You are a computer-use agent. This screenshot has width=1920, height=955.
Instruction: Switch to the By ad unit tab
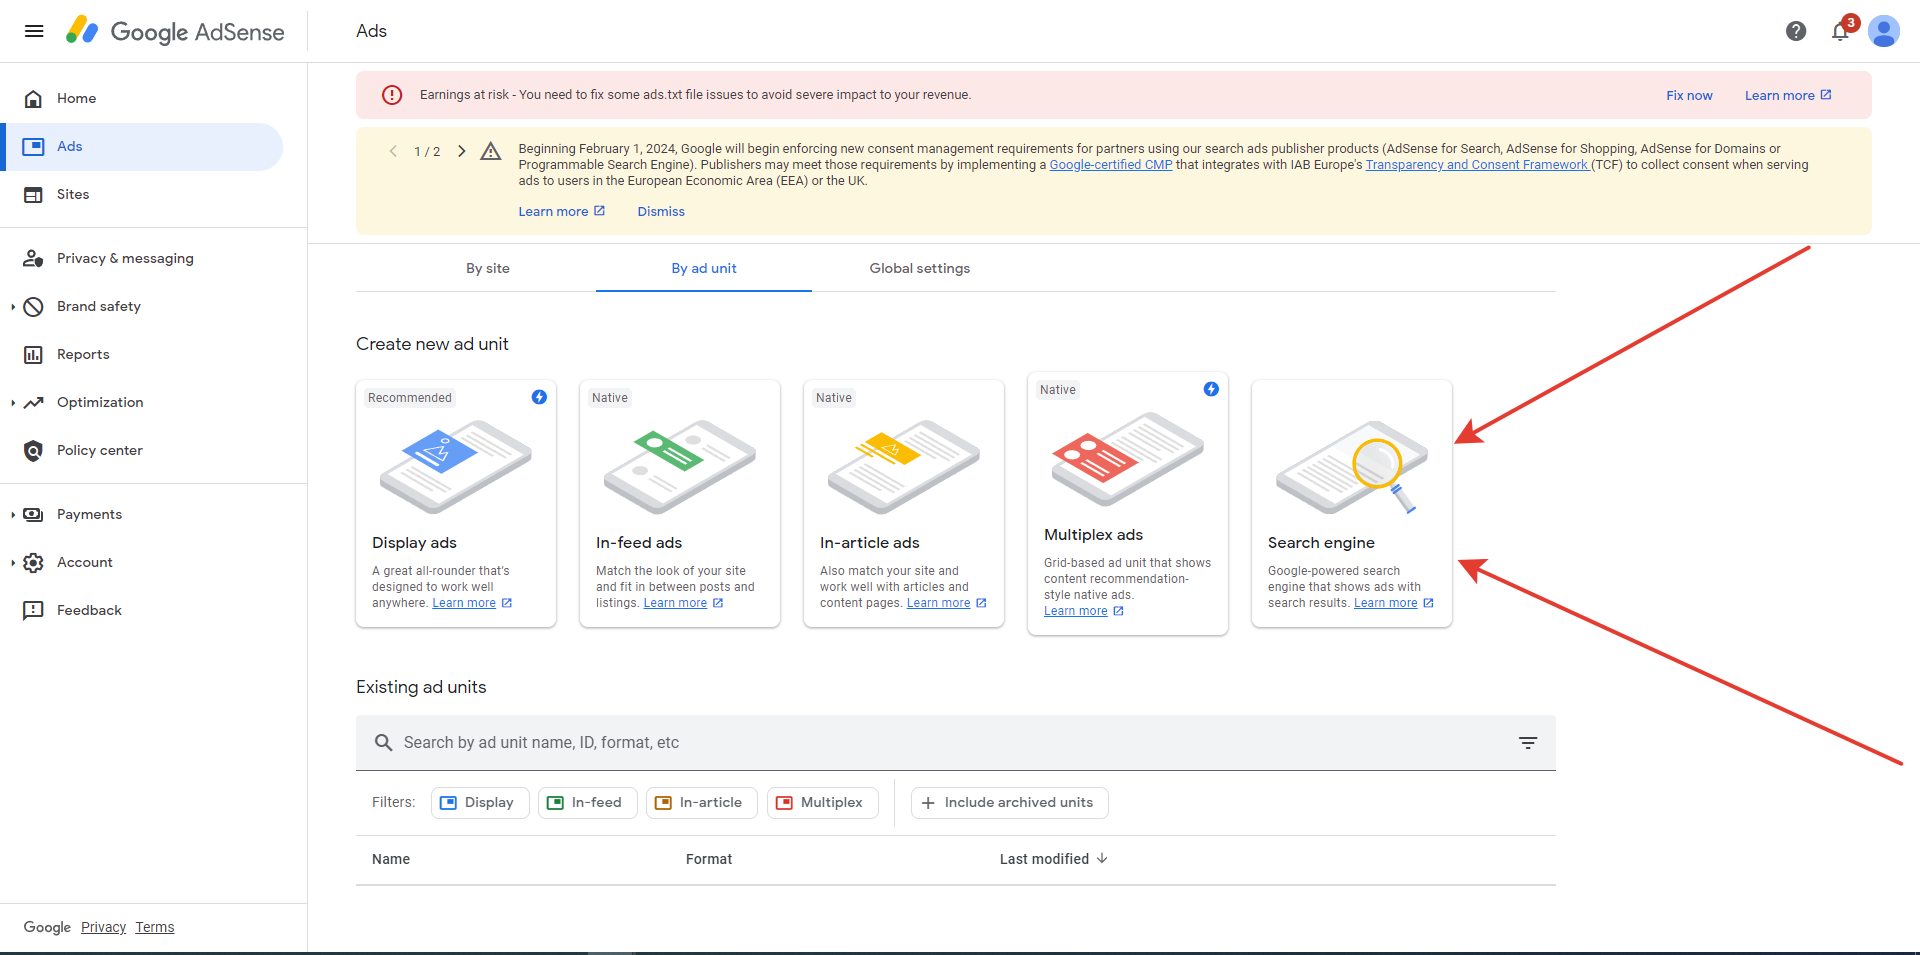(x=704, y=268)
